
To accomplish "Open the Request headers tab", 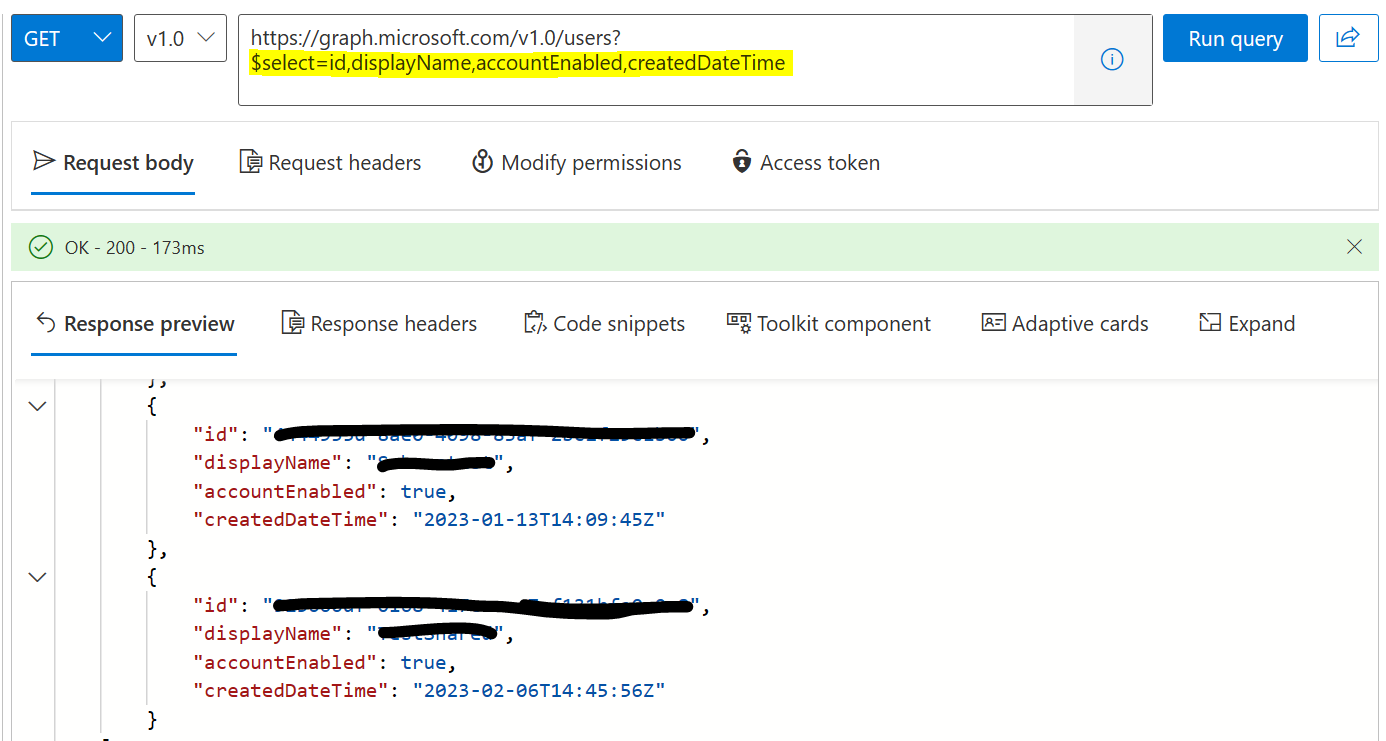I will [x=331, y=163].
